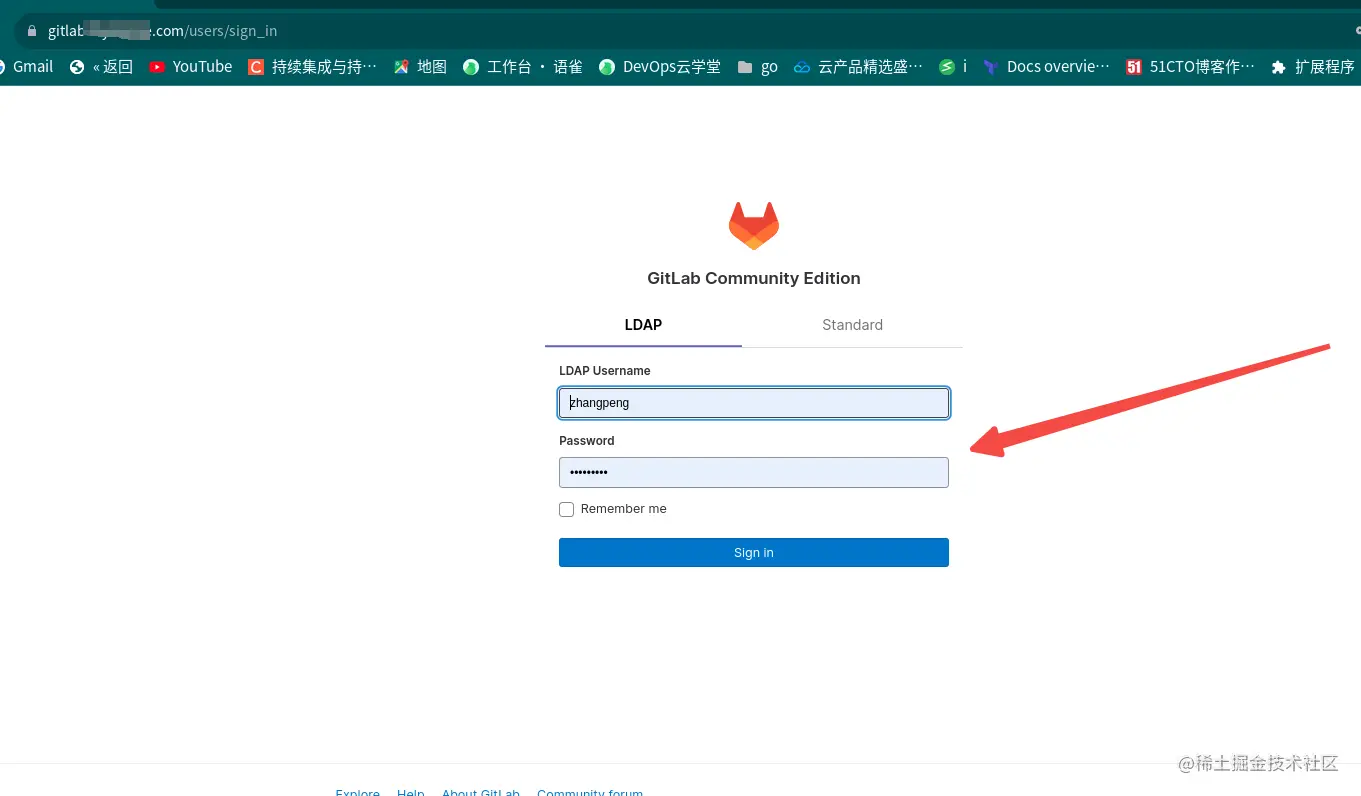Select the LDAP sign-in tab

(x=643, y=325)
